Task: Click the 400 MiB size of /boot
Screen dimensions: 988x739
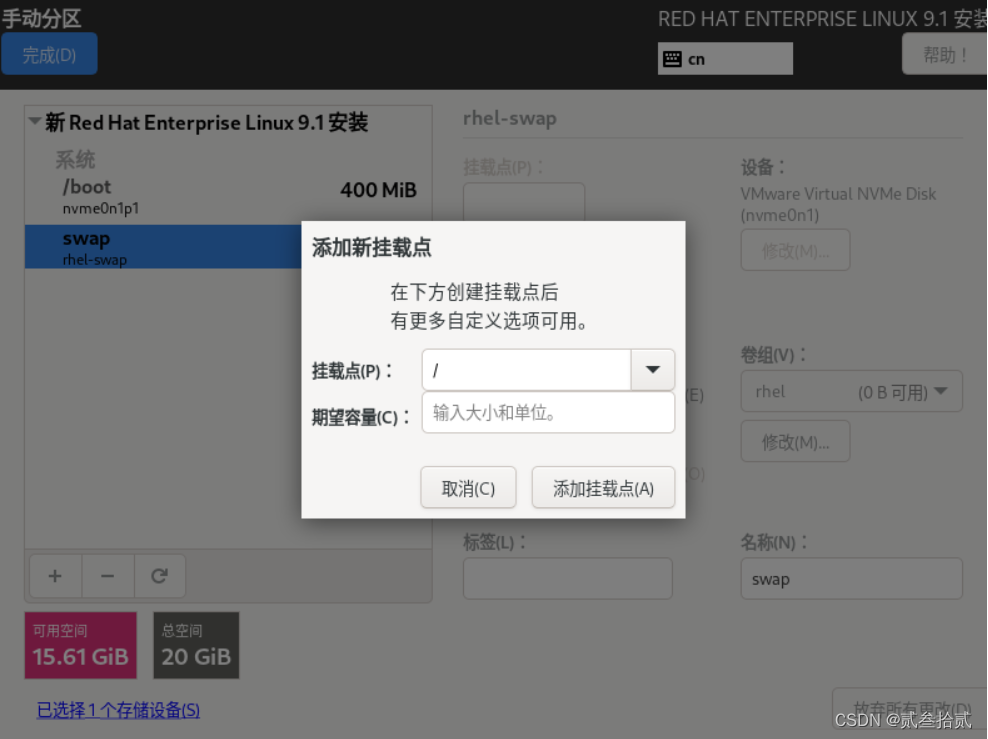Action: point(378,190)
